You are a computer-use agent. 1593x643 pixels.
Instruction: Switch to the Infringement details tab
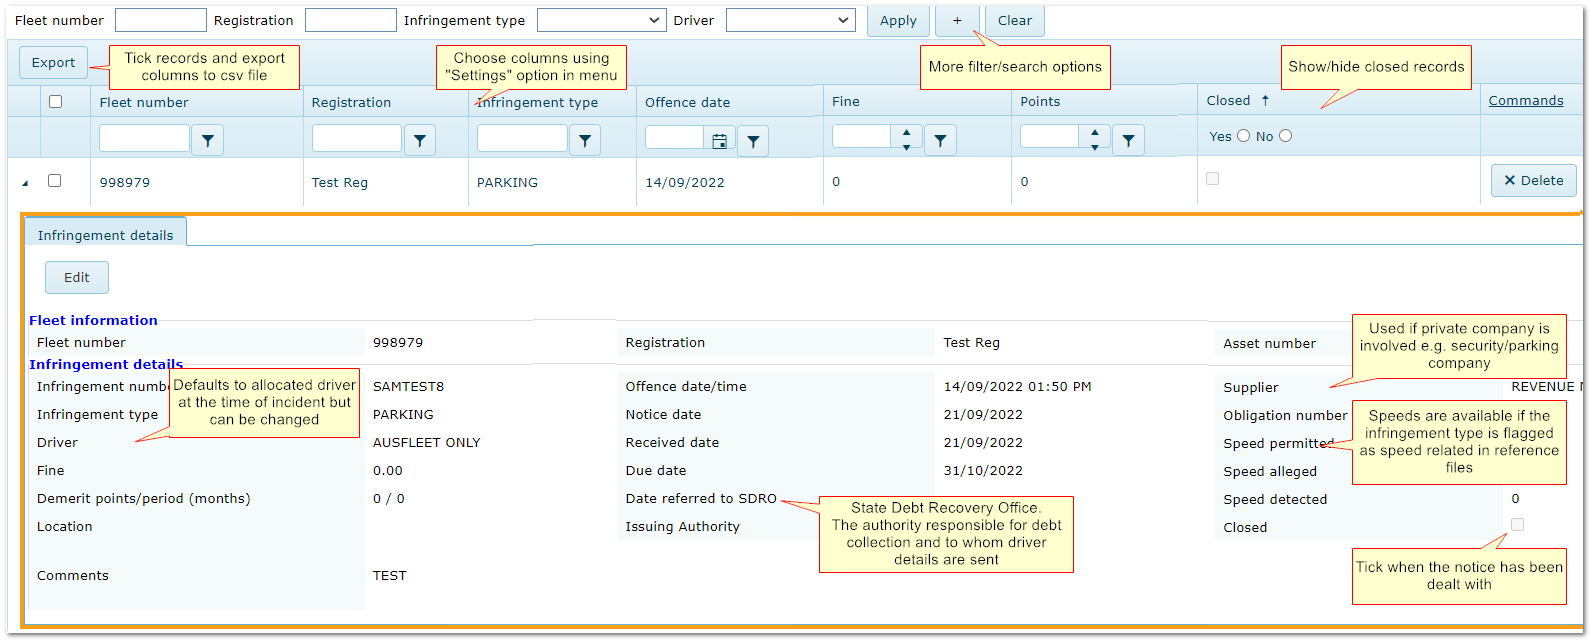click(x=105, y=235)
